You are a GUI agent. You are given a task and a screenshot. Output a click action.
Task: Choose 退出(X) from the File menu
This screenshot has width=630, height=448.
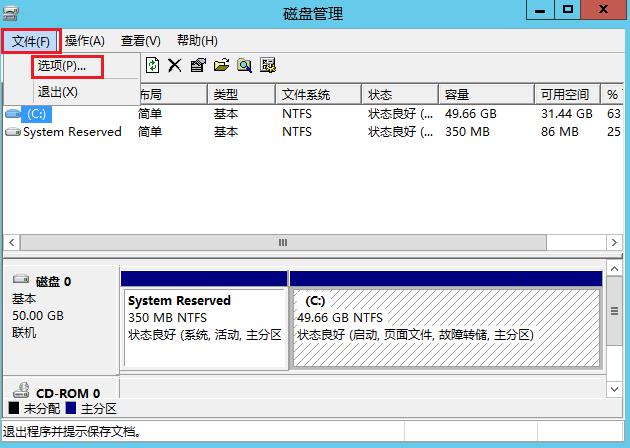[58, 92]
